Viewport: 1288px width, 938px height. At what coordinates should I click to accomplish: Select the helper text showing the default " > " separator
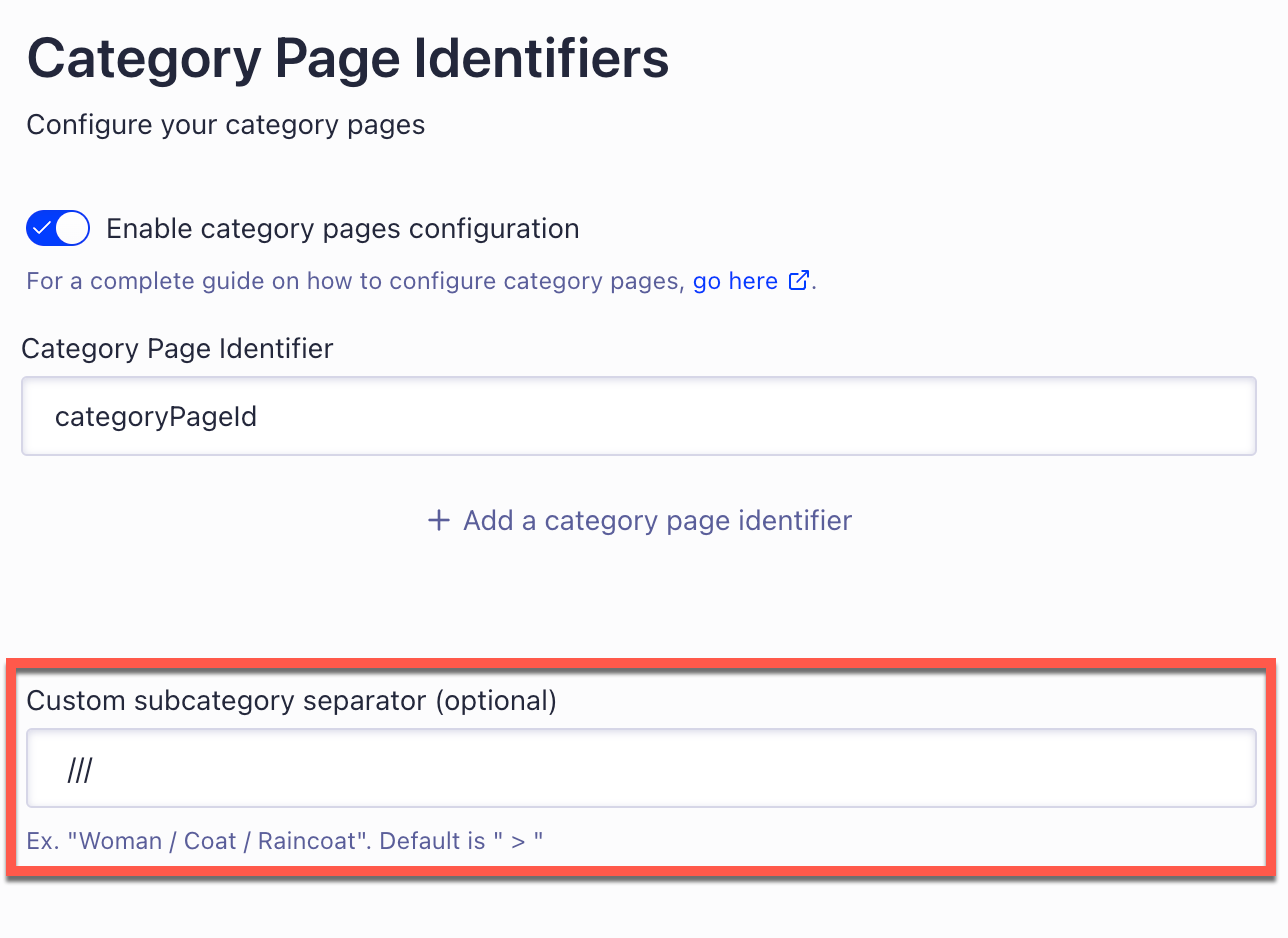click(285, 840)
